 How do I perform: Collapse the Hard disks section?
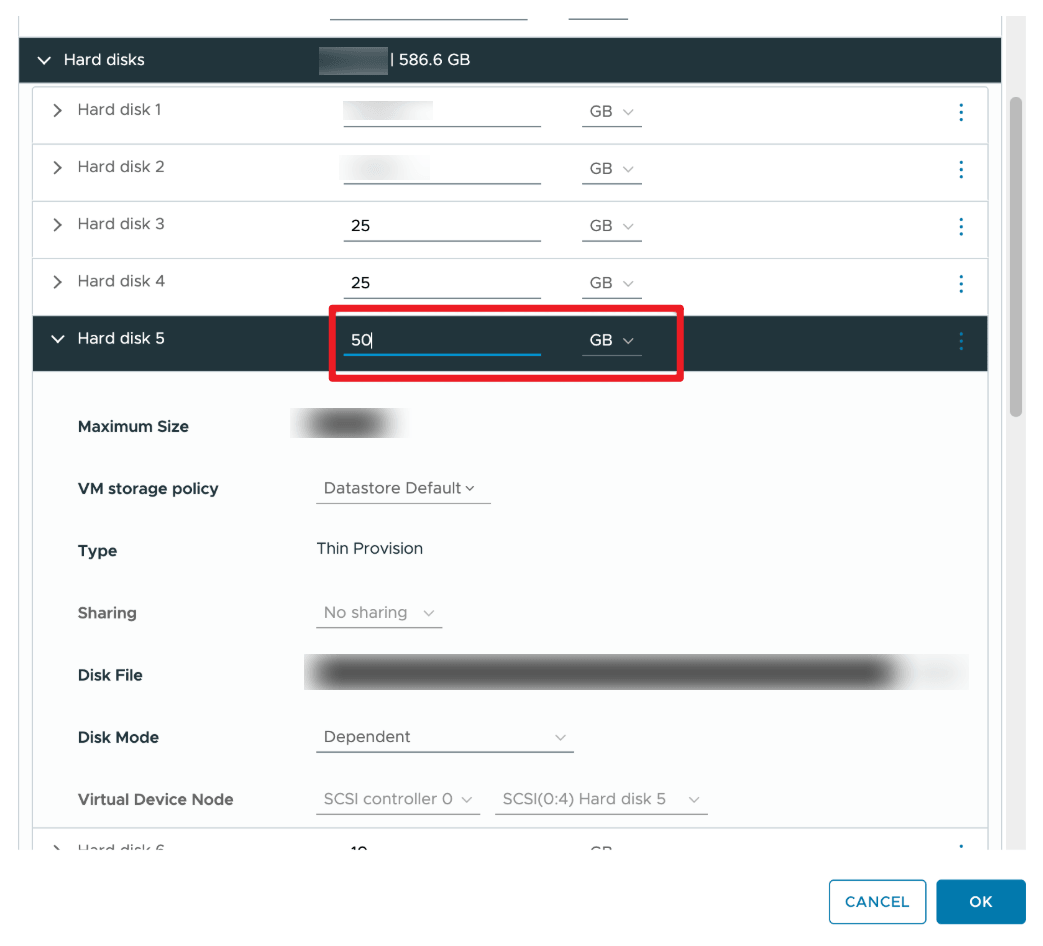44,60
